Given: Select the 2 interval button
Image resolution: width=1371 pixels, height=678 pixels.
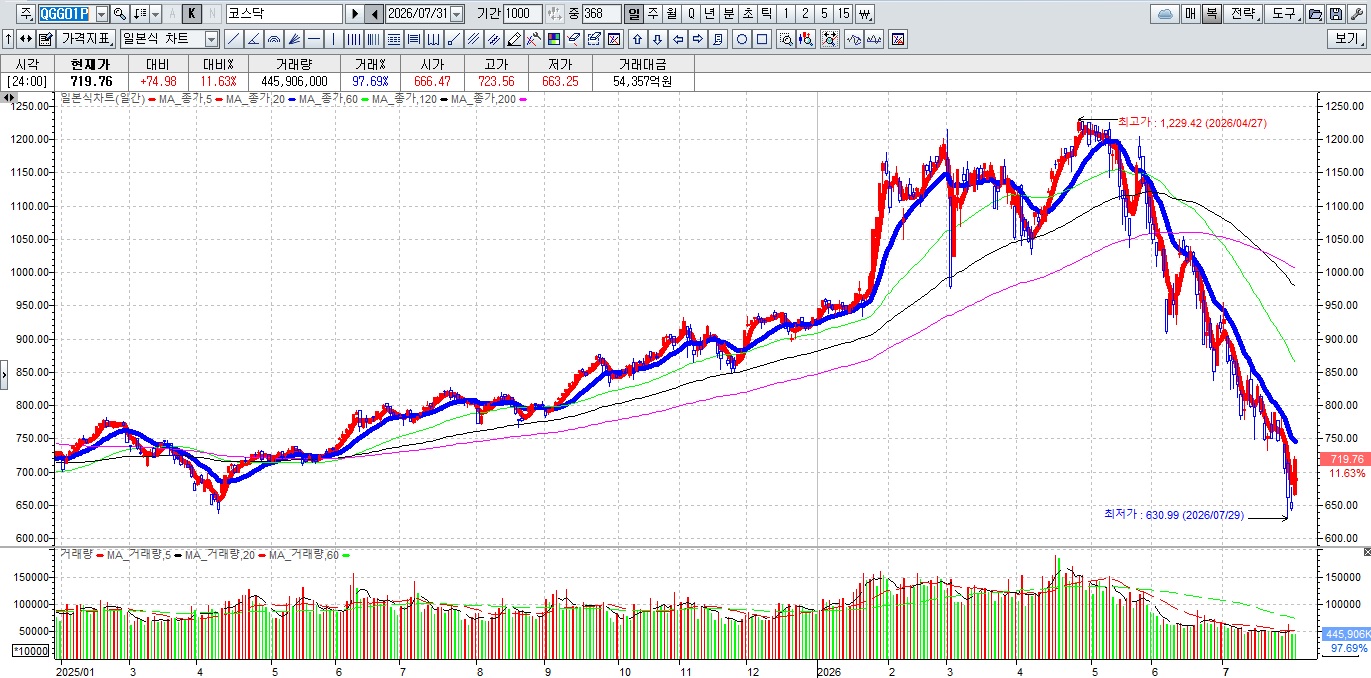Looking at the screenshot, I should (805, 14).
